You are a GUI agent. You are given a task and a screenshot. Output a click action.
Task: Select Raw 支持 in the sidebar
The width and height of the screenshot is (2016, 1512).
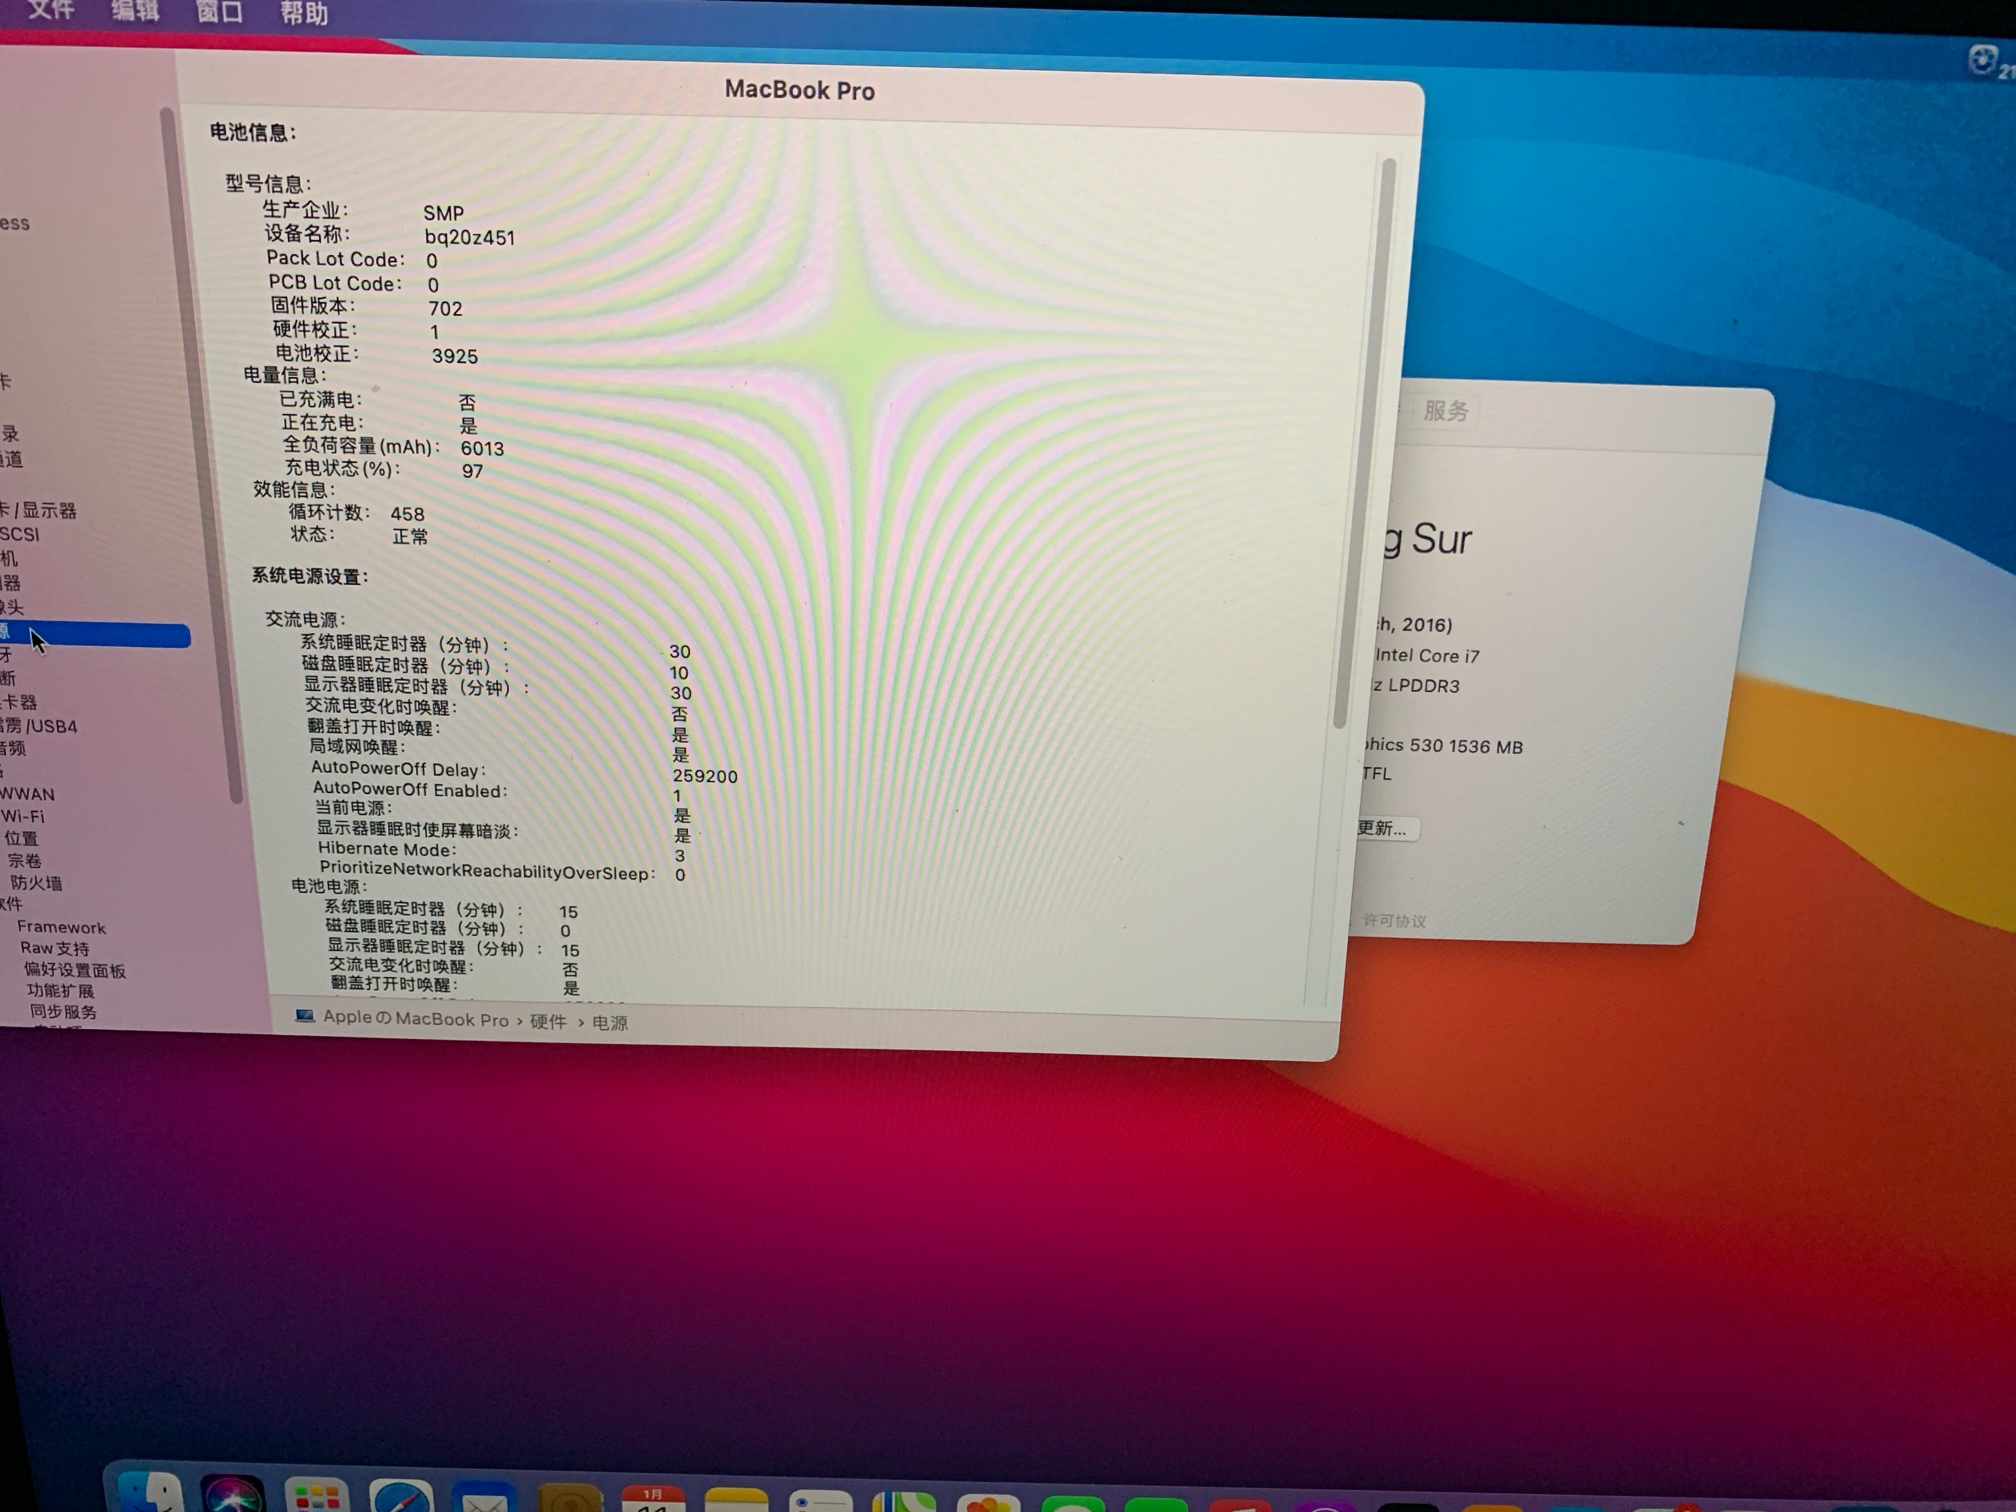click(55, 948)
